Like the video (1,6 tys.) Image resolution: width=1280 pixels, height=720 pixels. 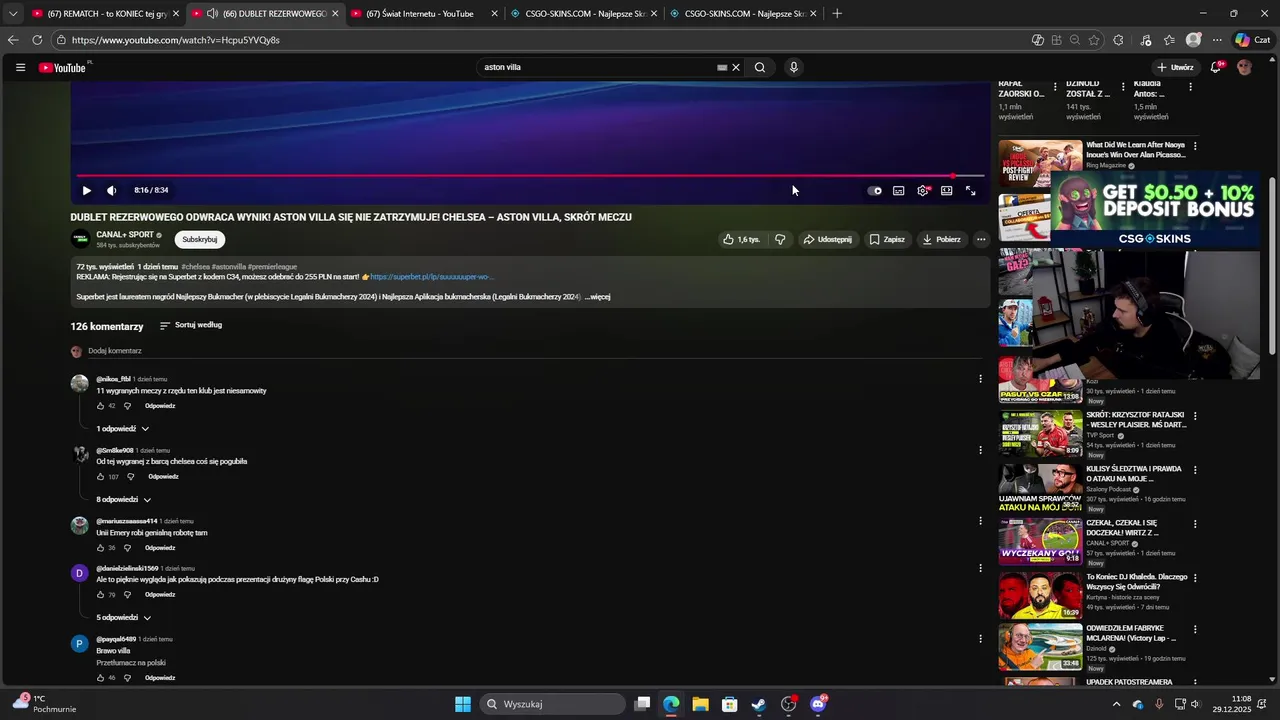point(741,239)
